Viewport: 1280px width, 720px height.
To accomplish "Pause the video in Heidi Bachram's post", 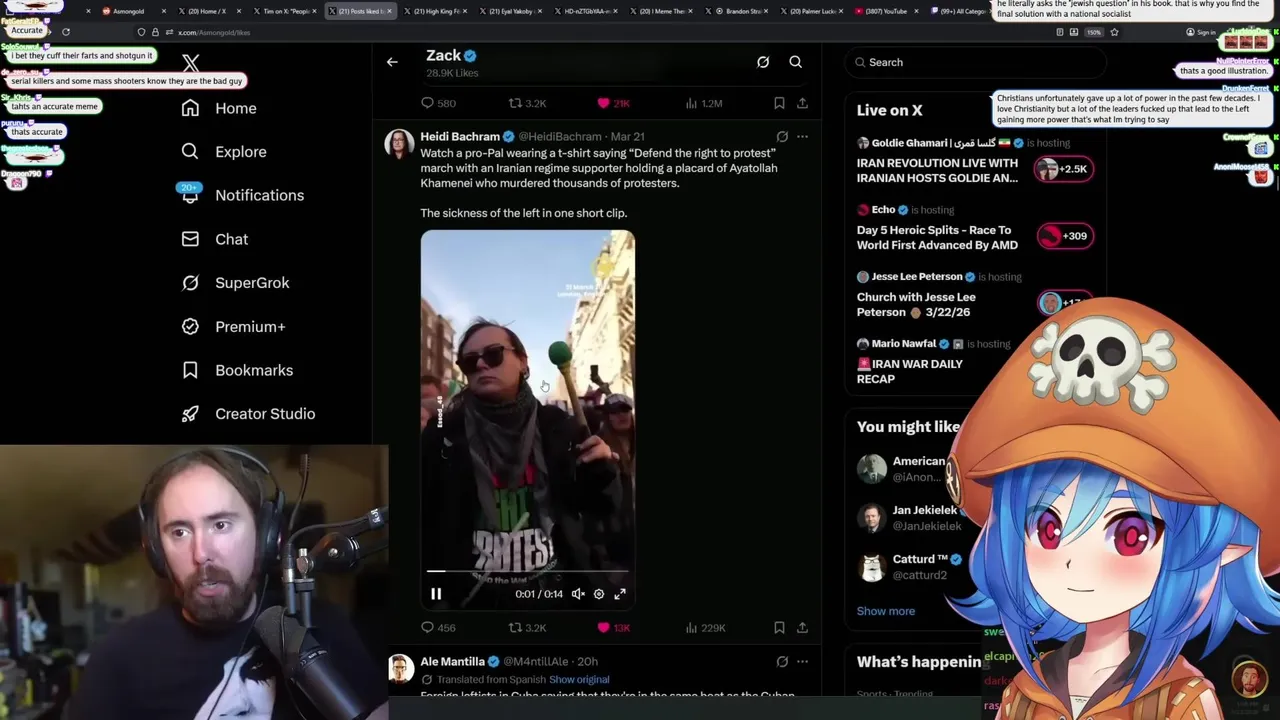I will pos(436,594).
